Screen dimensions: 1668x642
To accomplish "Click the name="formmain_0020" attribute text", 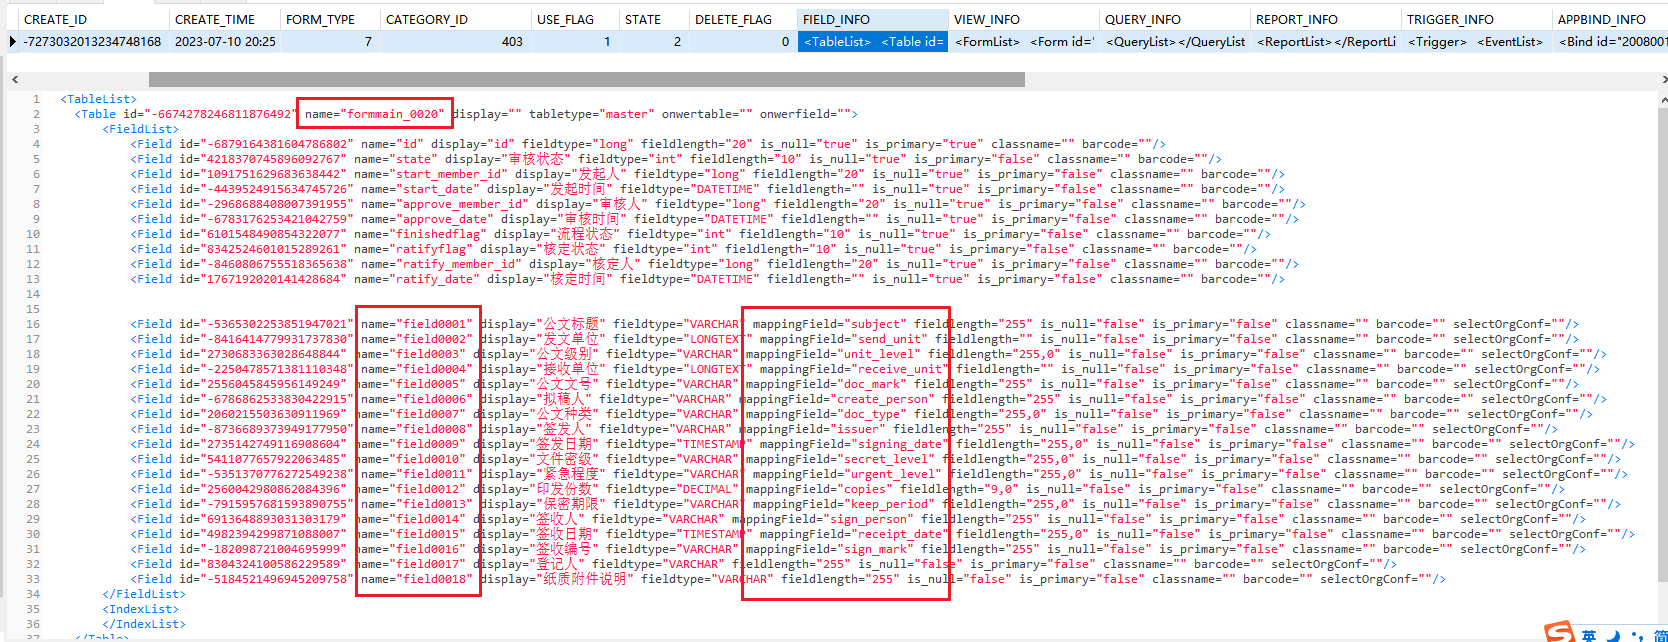I will pos(375,114).
